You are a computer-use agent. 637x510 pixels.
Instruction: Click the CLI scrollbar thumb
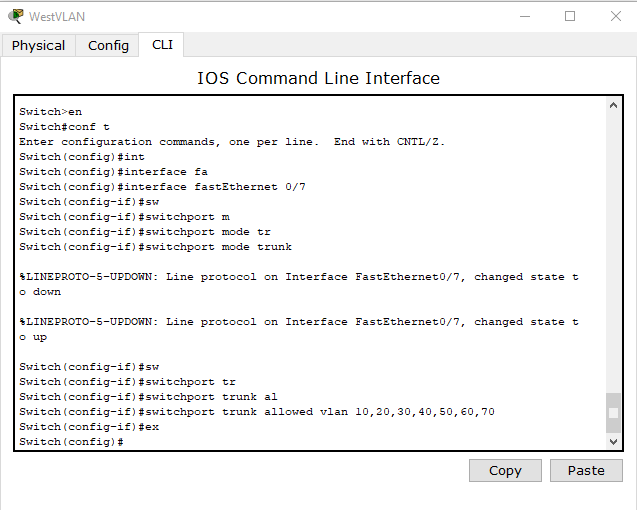click(x=613, y=413)
